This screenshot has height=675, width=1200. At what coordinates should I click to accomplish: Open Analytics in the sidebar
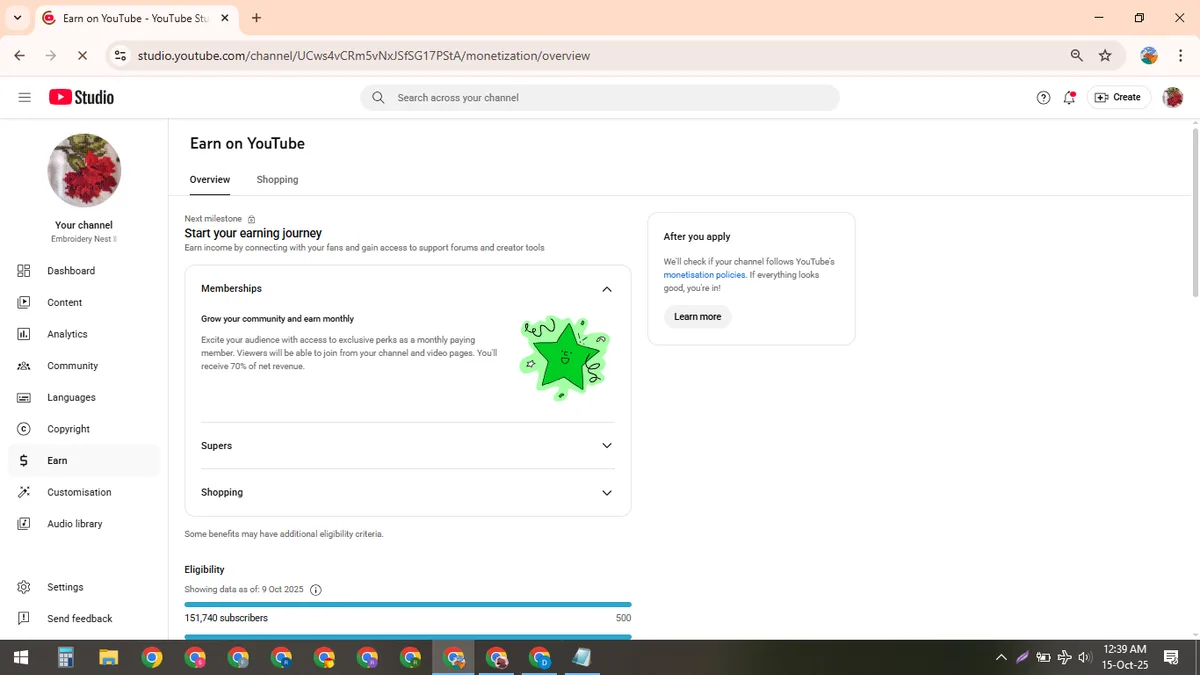coord(83,334)
